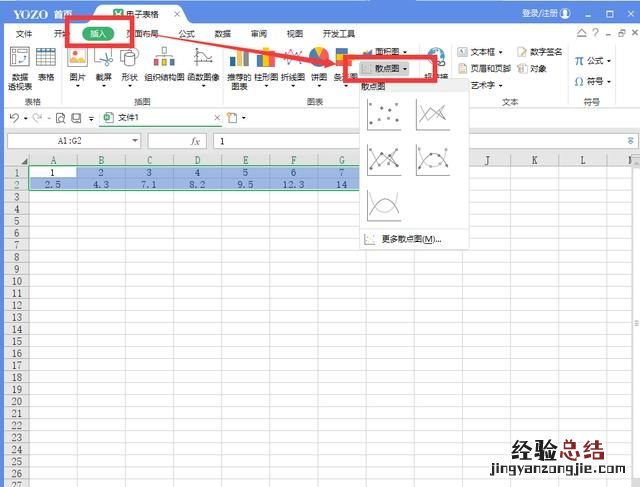Choose the plain scatter chart thumbnail
This screenshot has width=640, height=487.
point(384,115)
